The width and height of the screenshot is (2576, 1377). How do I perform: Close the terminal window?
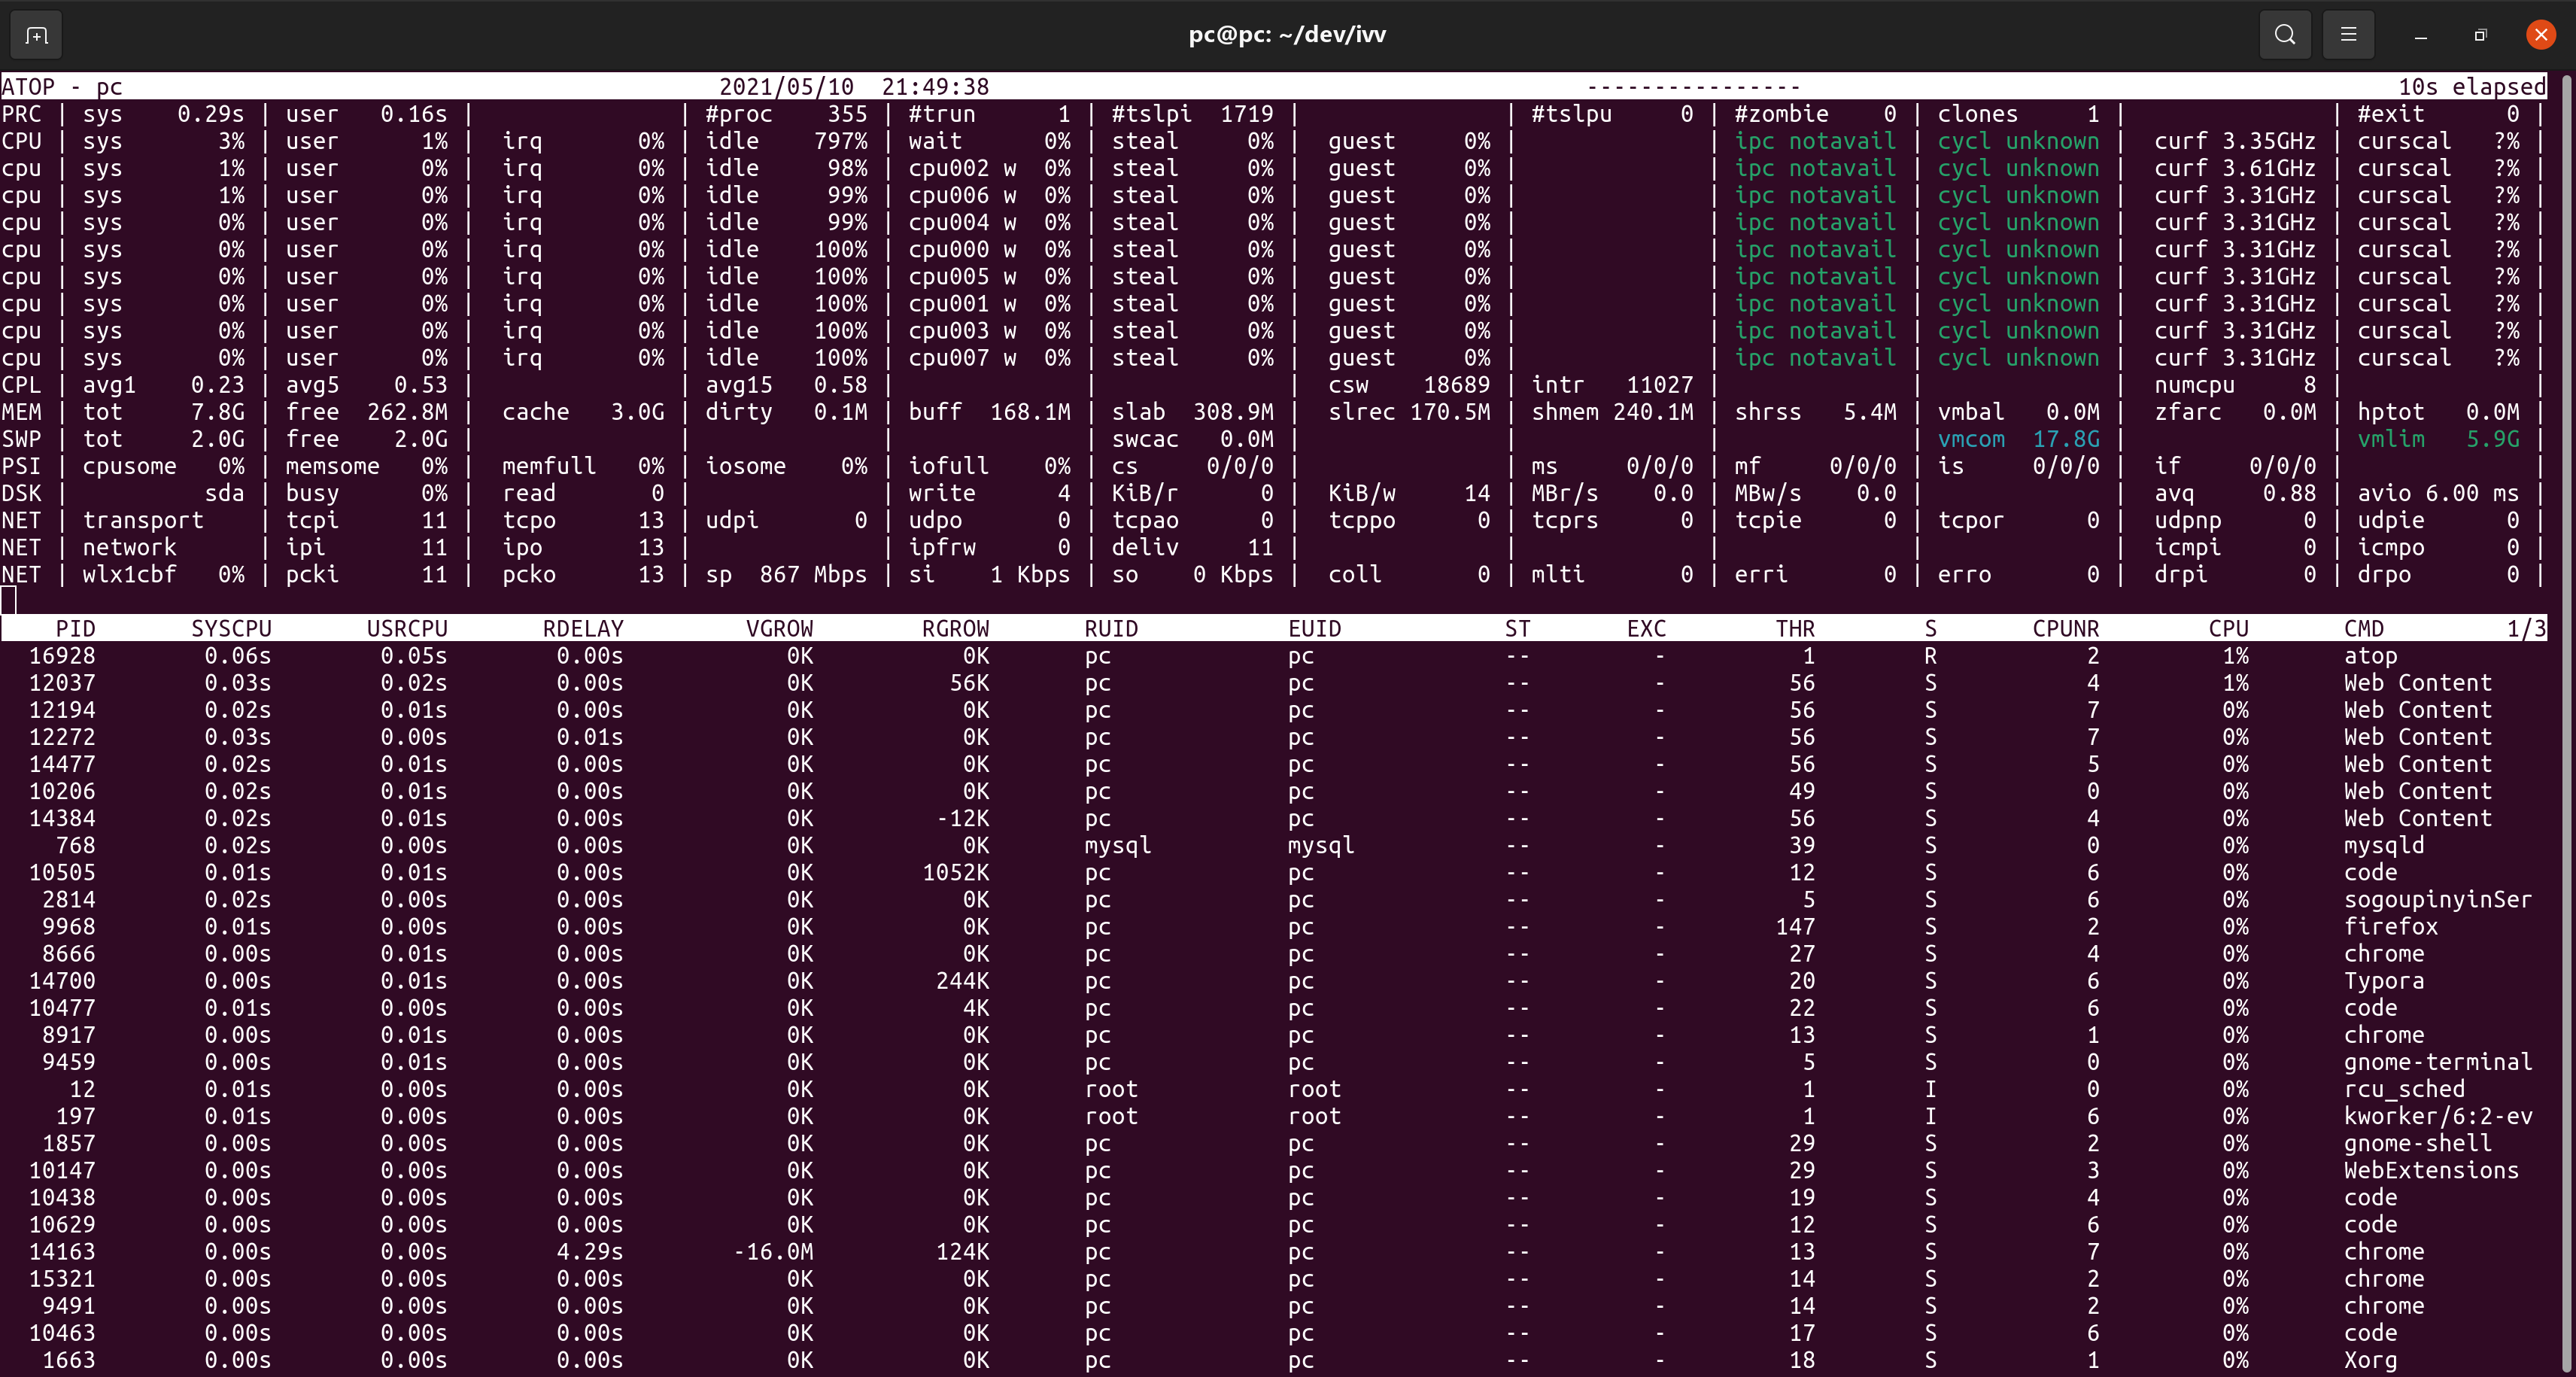tap(2541, 35)
